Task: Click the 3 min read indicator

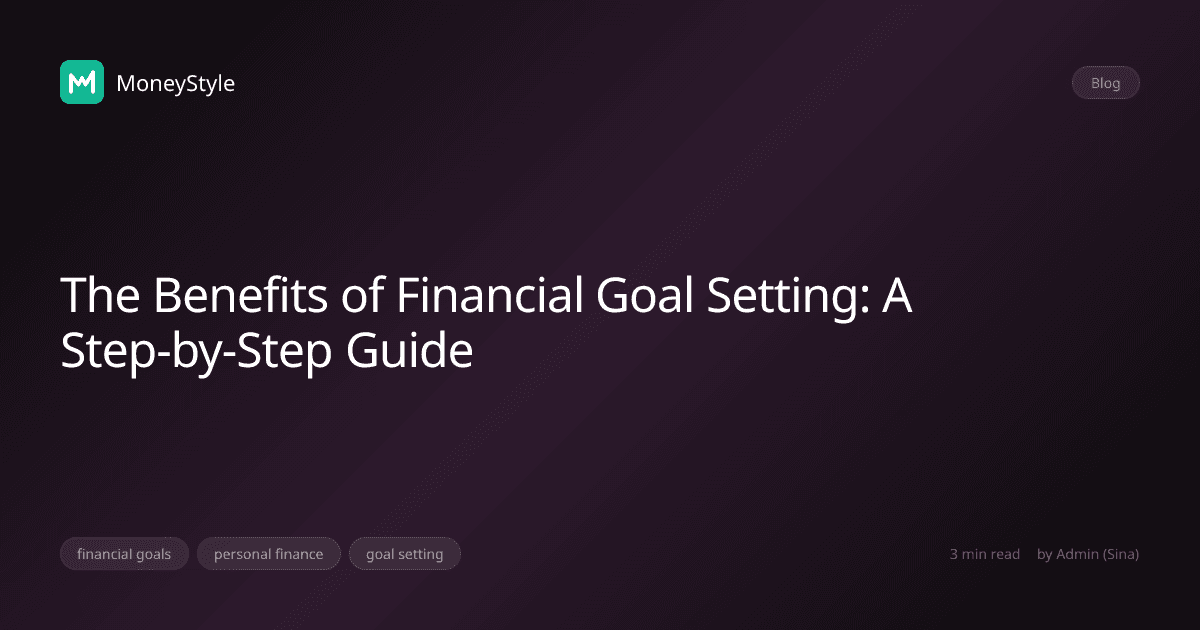Action: 985,553
